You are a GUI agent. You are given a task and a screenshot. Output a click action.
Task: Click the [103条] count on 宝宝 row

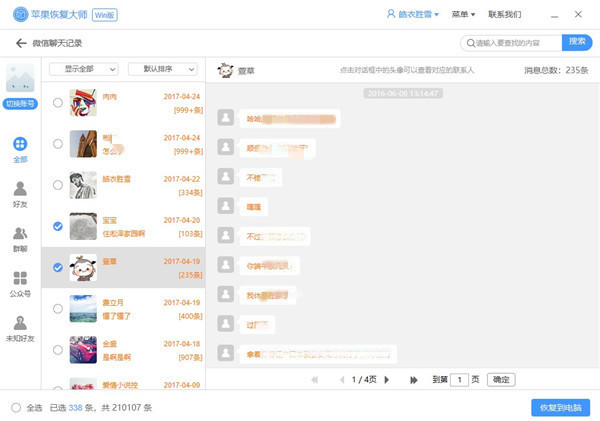tap(190, 234)
